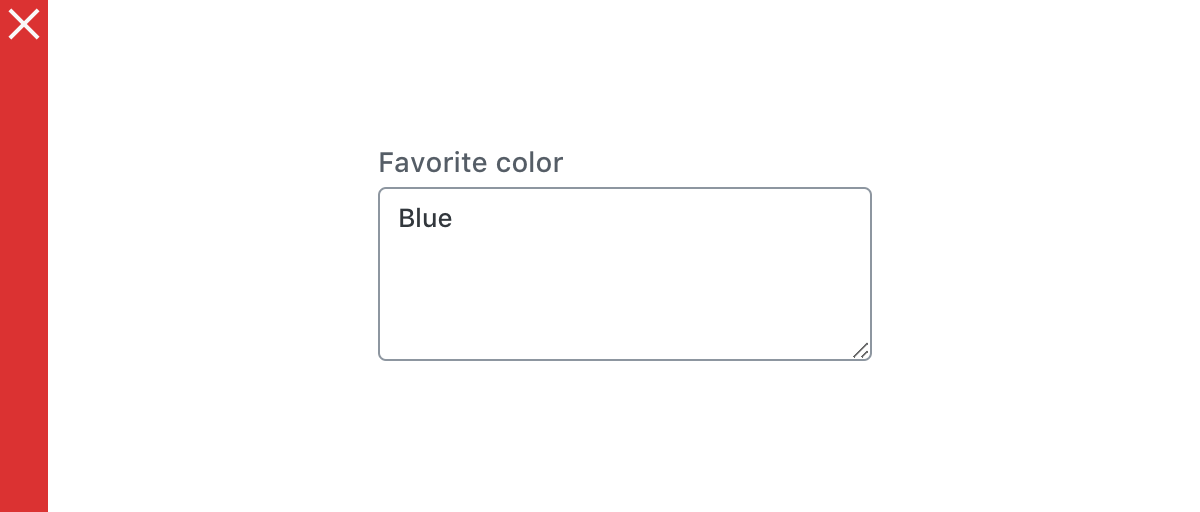The width and height of the screenshot is (1200, 512).
Task: Dismiss the red sidebar with X
Action: pyautogui.click(x=24, y=24)
